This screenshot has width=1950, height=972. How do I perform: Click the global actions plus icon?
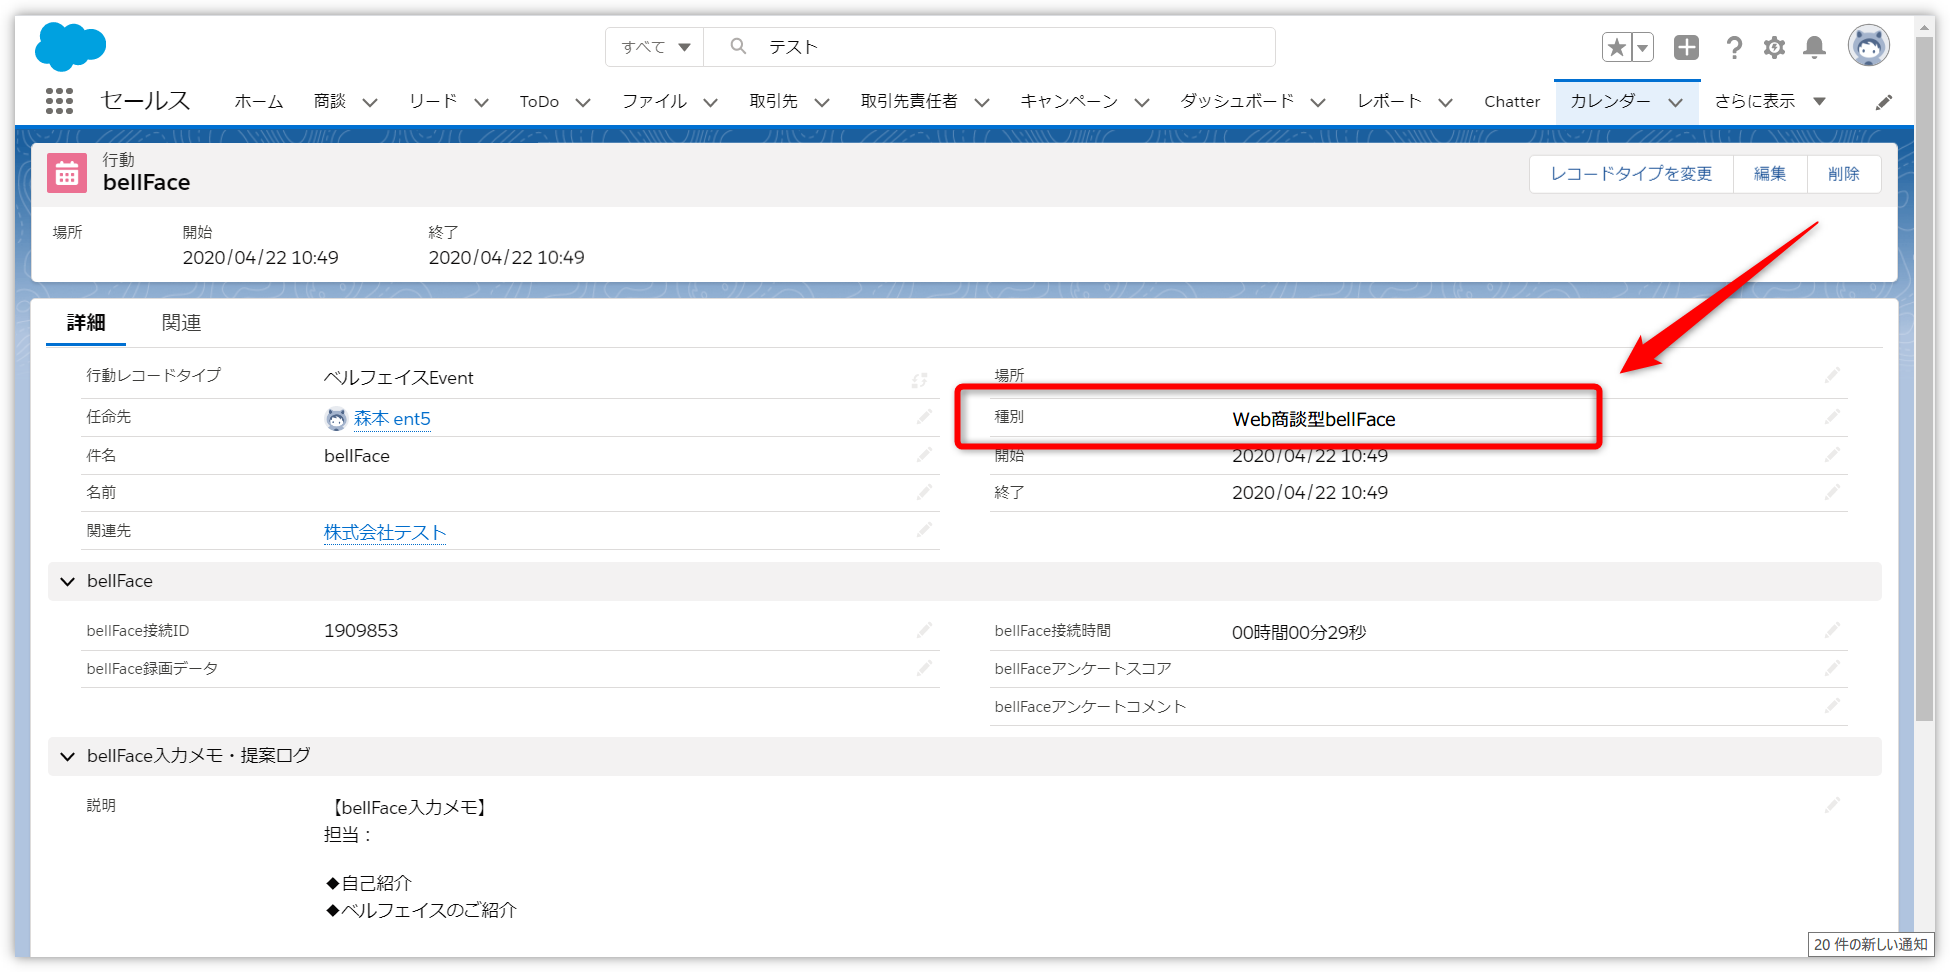(1686, 47)
